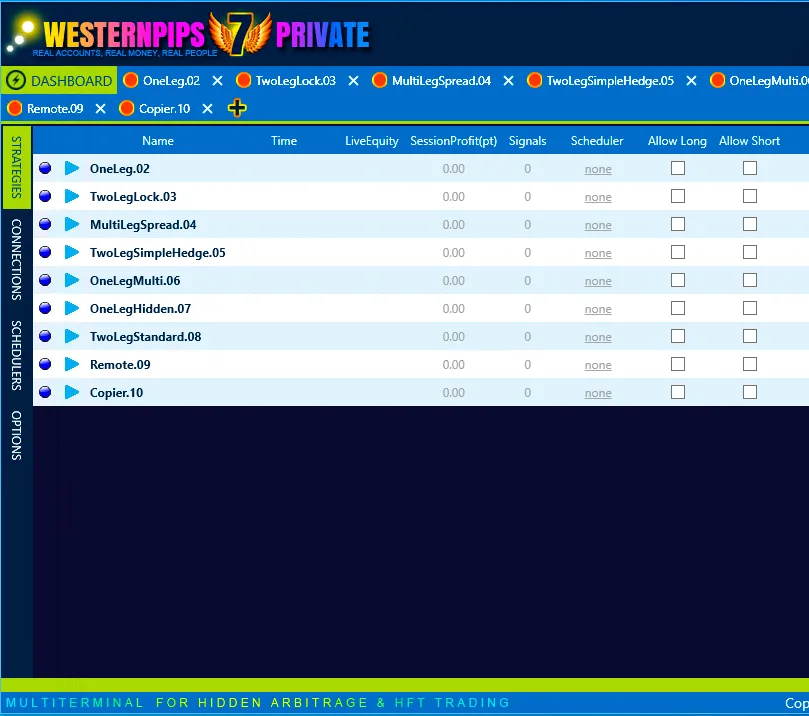Open the scheduler 'none' link for TwoLegStandard.08
809x716 pixels.
coord(598,337)
